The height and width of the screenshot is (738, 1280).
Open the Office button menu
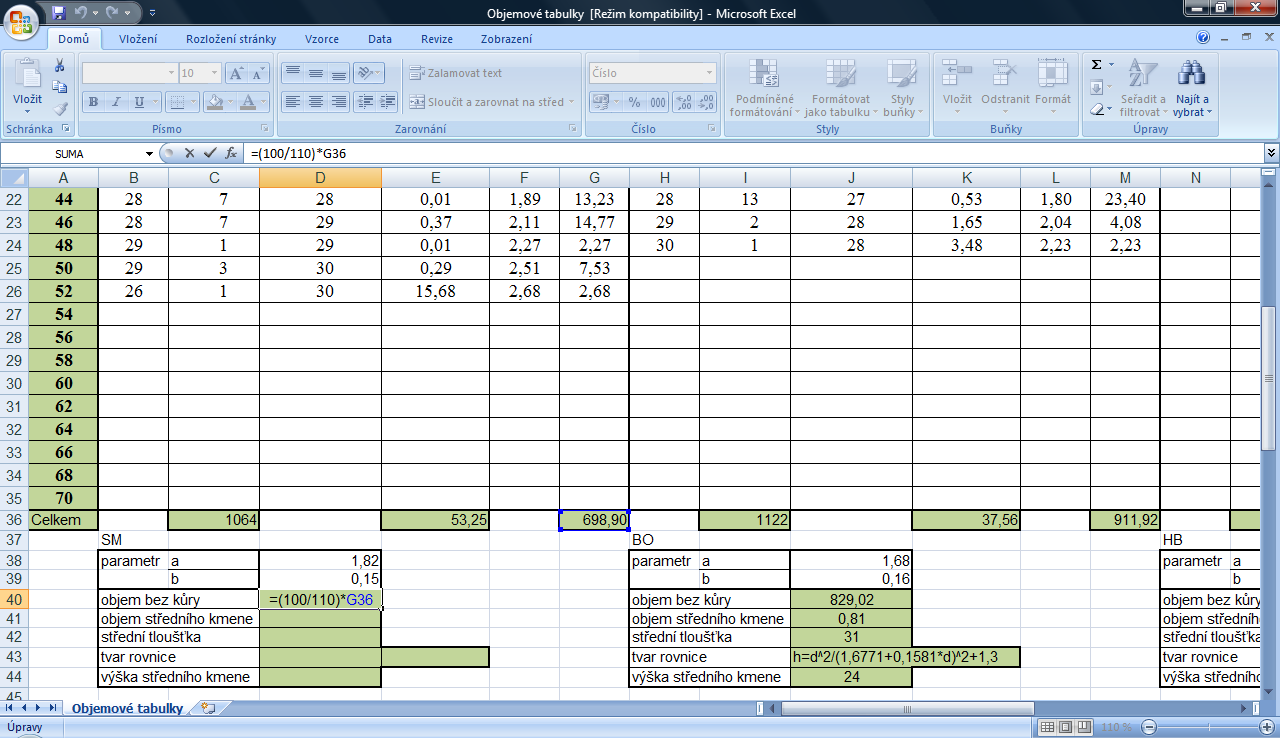(21, 20)
